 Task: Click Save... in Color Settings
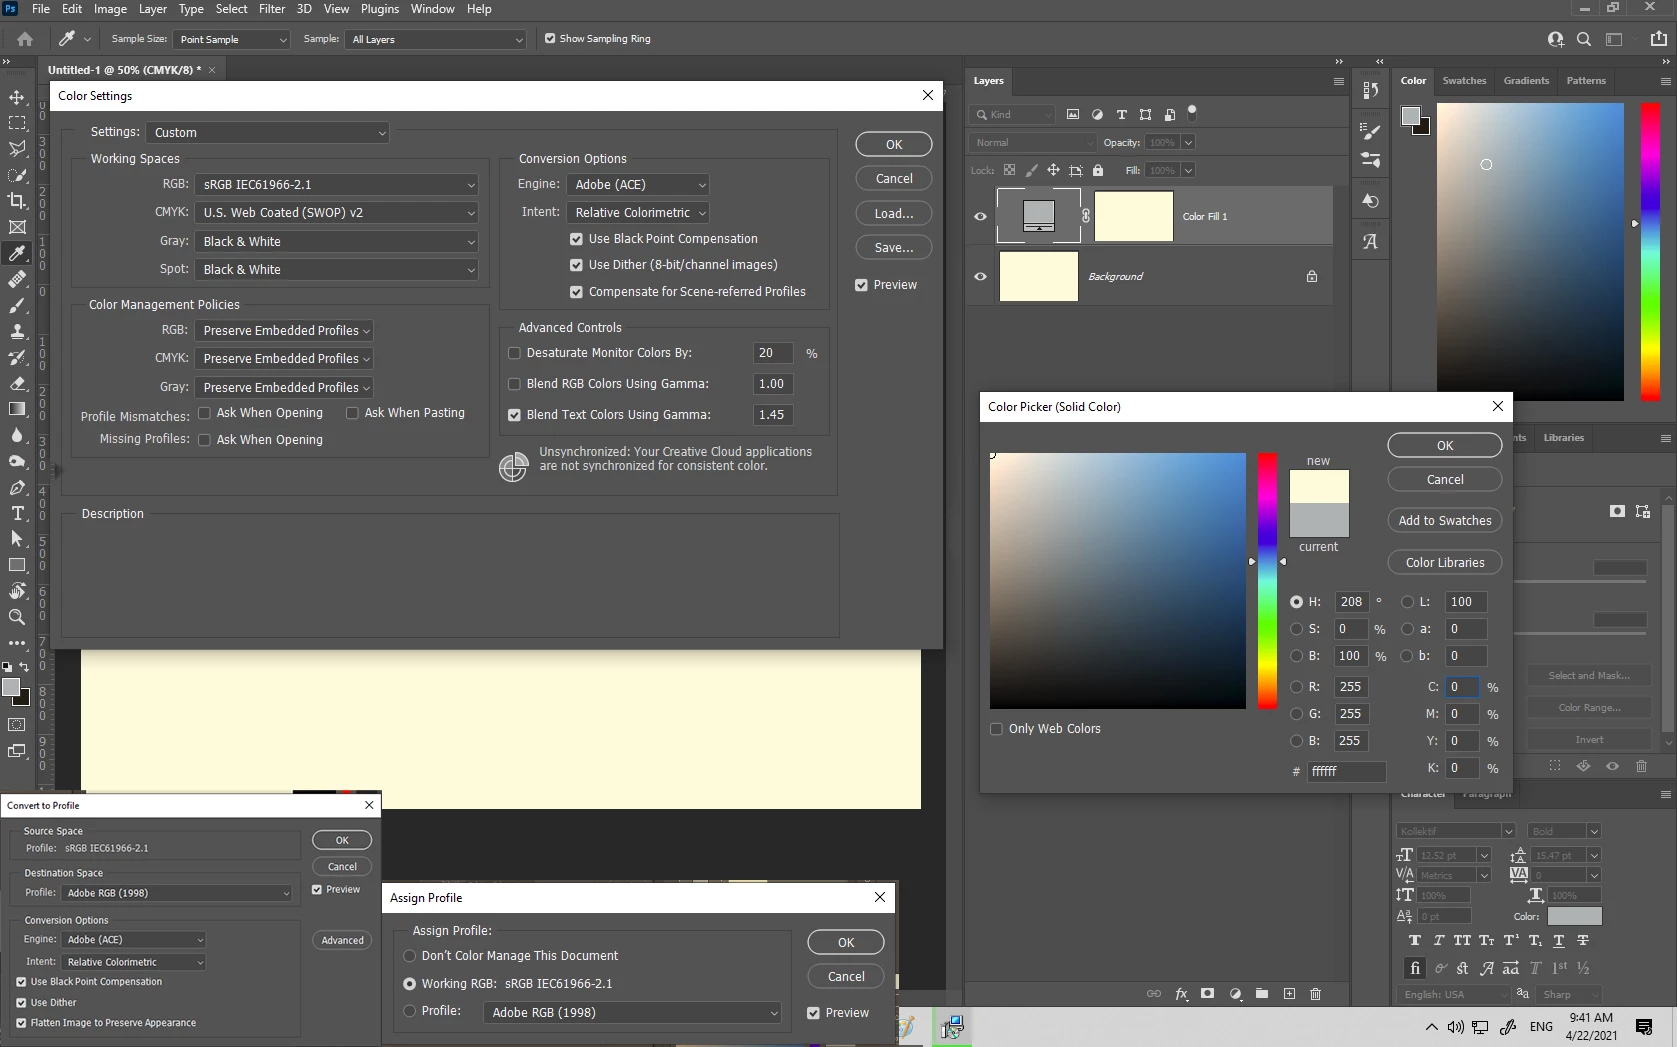(894, 247)
